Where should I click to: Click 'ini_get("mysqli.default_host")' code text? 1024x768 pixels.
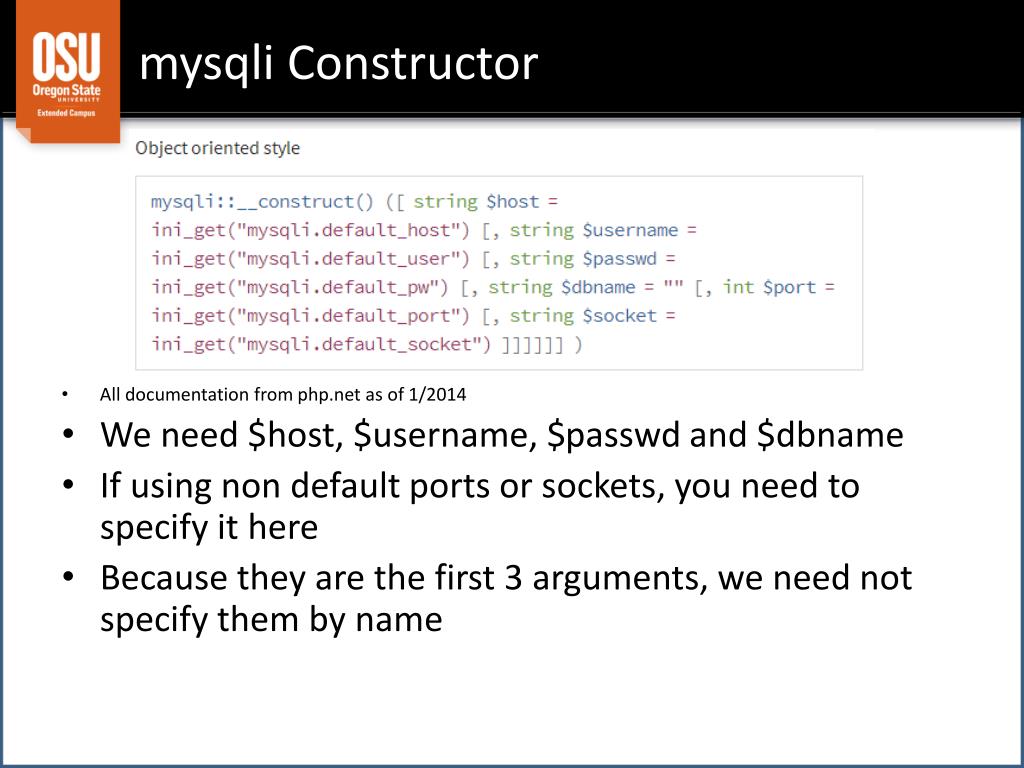point(310,231)
